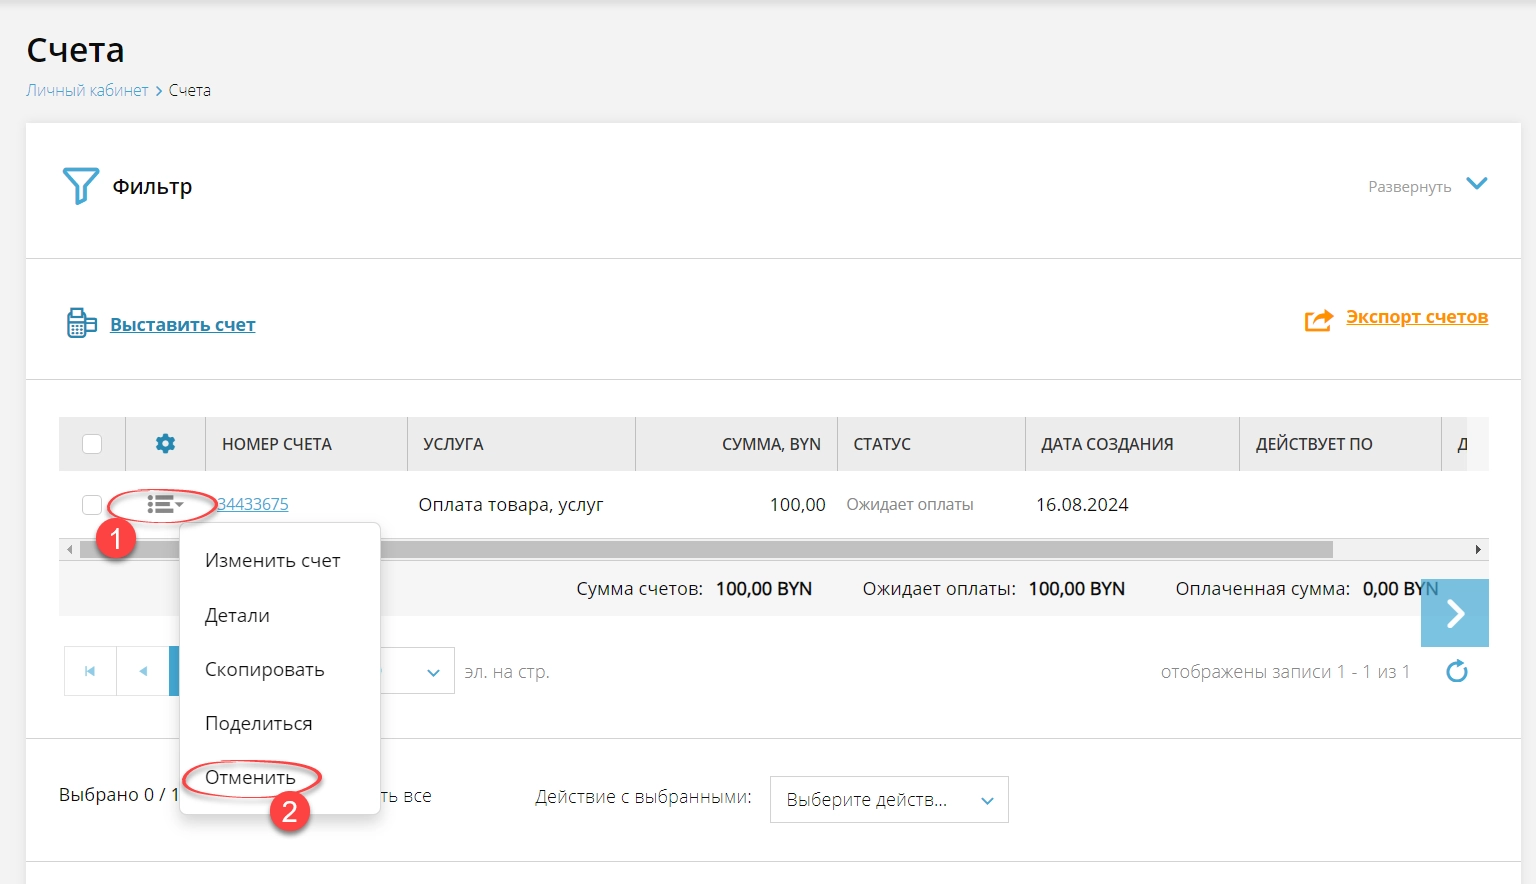This screenshot has width=1536, height=884.
Task: Expand the filter with Развернуть chevron
Action: (x=1476, y=184)
